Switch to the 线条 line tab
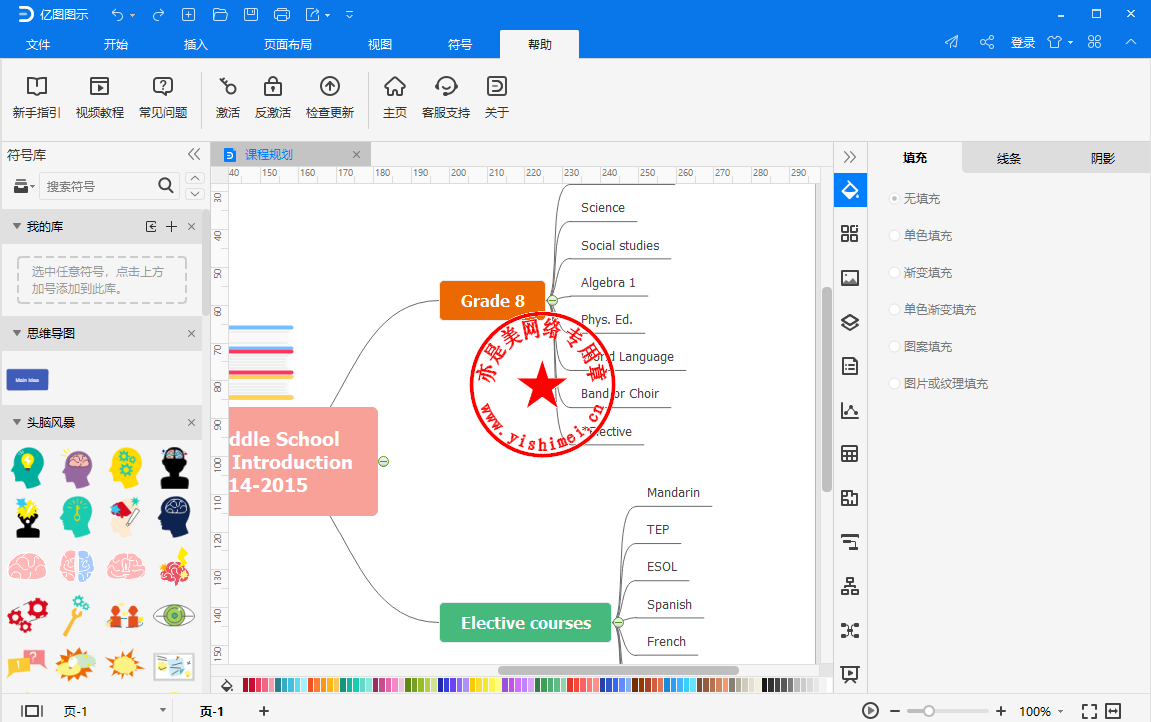This screenshot has height=722, width=1151. click(1008, 158)
